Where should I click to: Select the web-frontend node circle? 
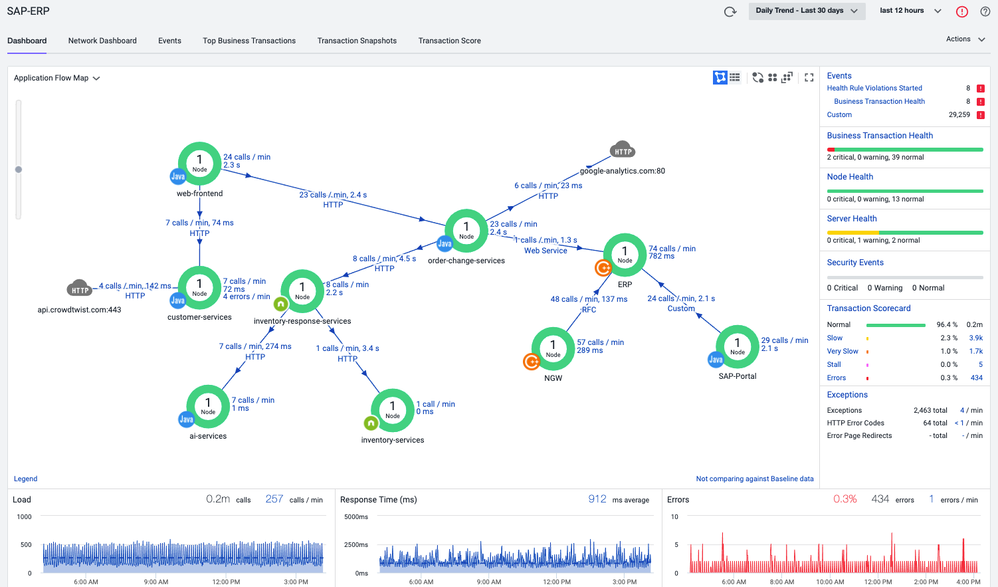(x=200, y=164)
